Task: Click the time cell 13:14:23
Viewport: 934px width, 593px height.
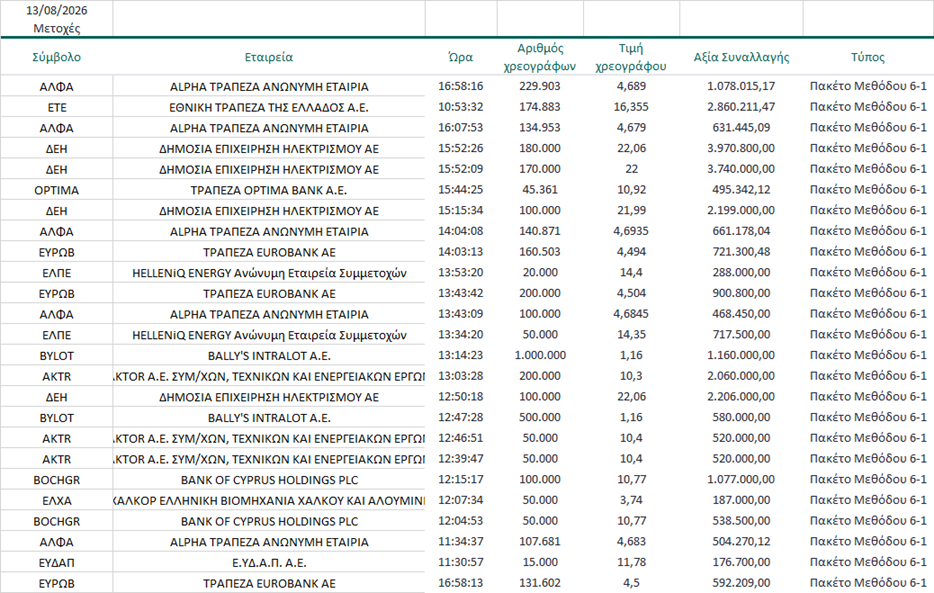Action: pos(460,355)
